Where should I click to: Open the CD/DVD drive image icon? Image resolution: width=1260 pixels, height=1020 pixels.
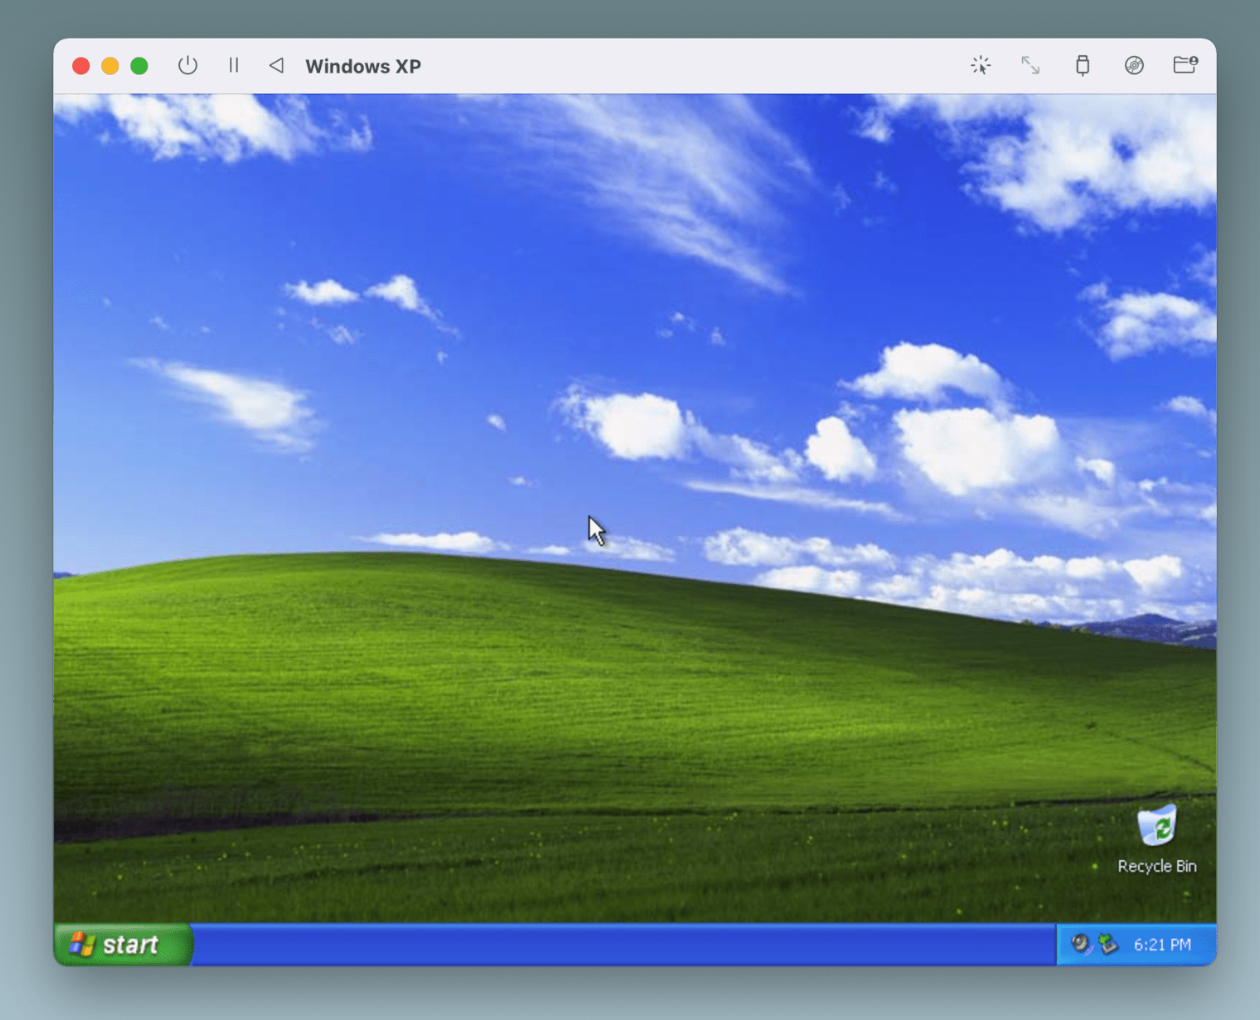[x=1134, y=66]
